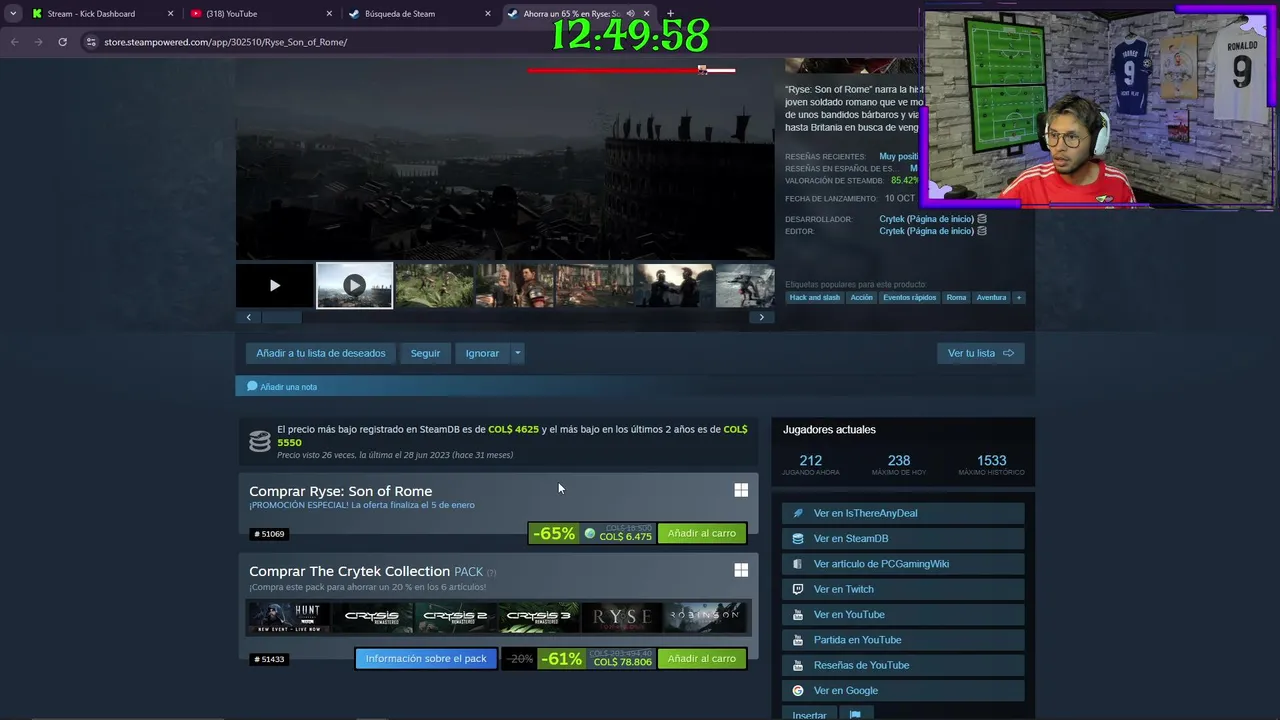The width and height of the screenshot is (1280, 720).
Task: View site information icon in address bar
Action: coord(91,42)
